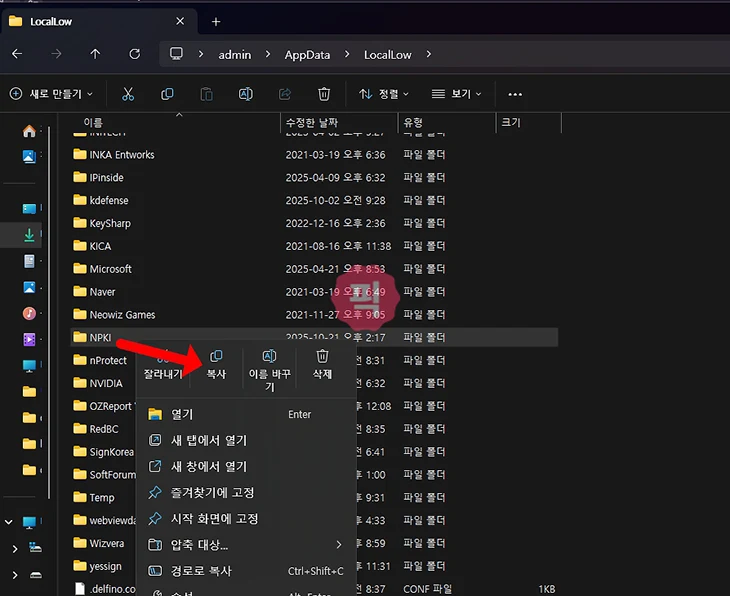This screenshot has width=730, height=596.
Task: Click Copy (복사) in context menu
Action: click(216, 364)
